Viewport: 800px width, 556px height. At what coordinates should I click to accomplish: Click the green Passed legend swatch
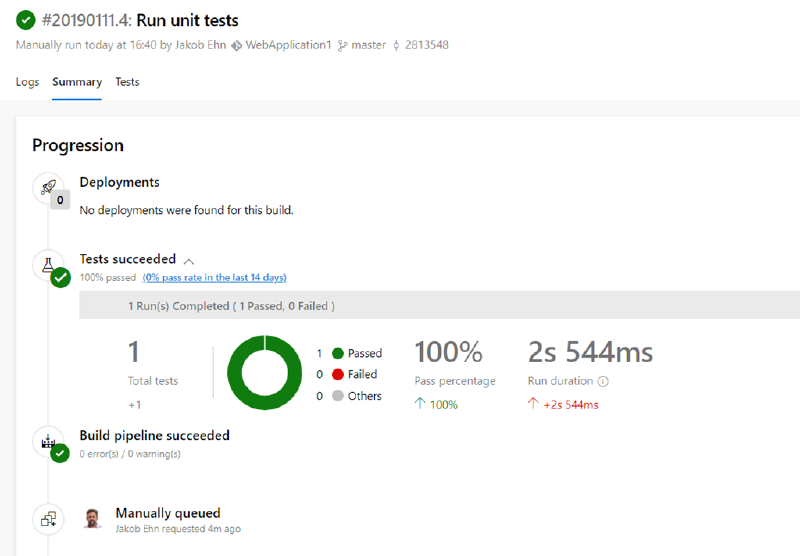point(338,353)
